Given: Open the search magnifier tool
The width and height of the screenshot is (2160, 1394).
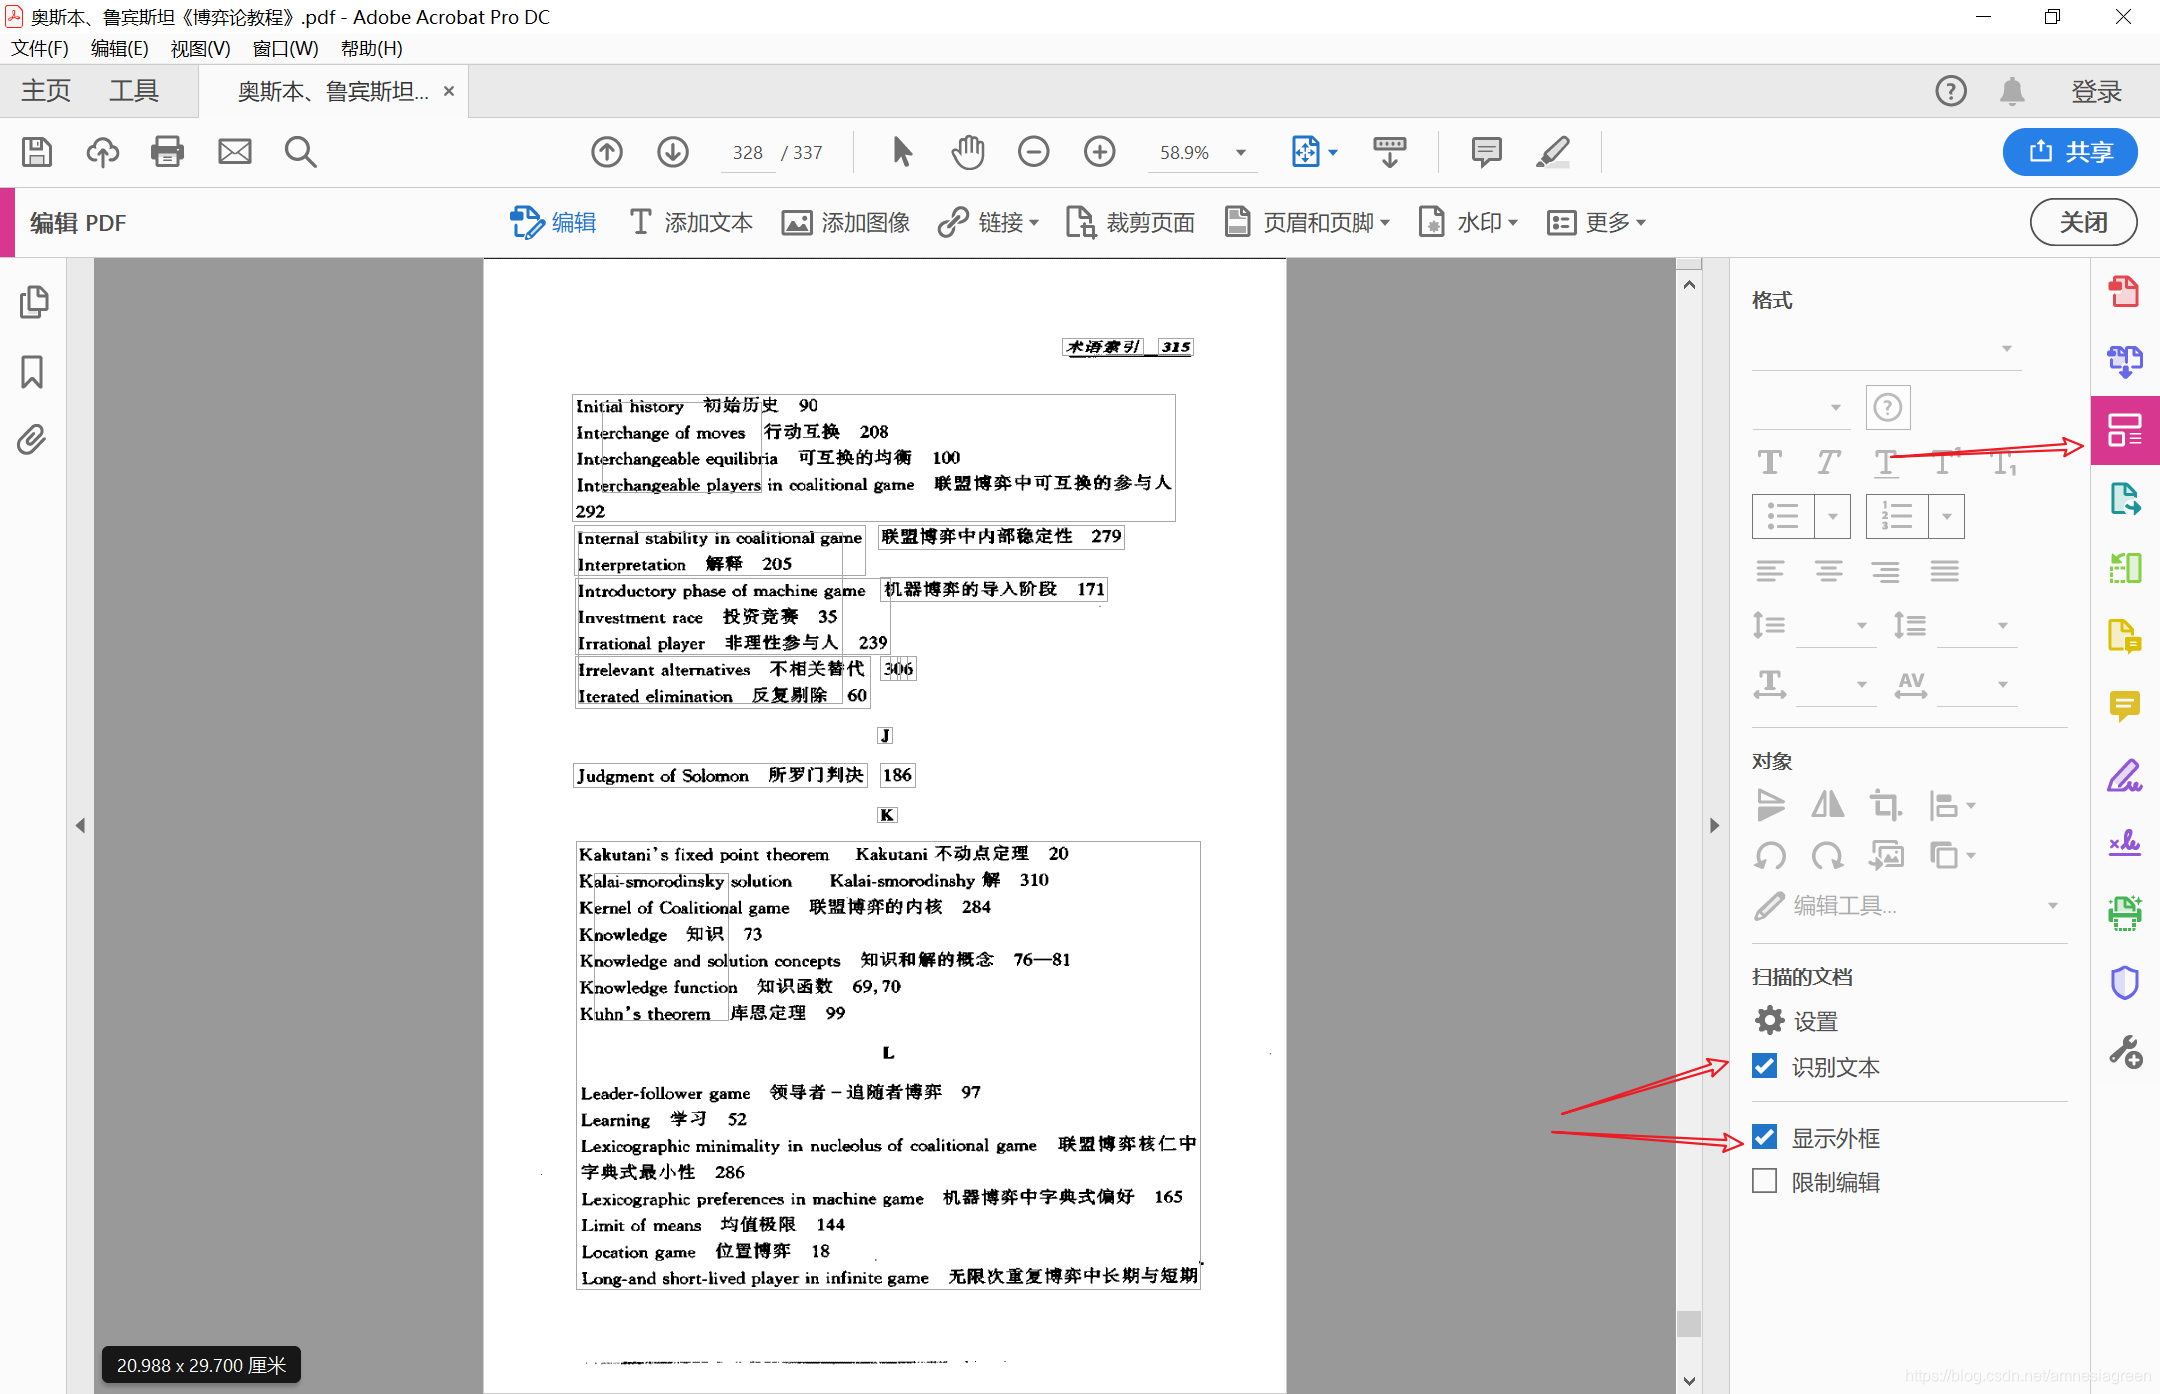Looking at the screenshot, I should 300,152.
